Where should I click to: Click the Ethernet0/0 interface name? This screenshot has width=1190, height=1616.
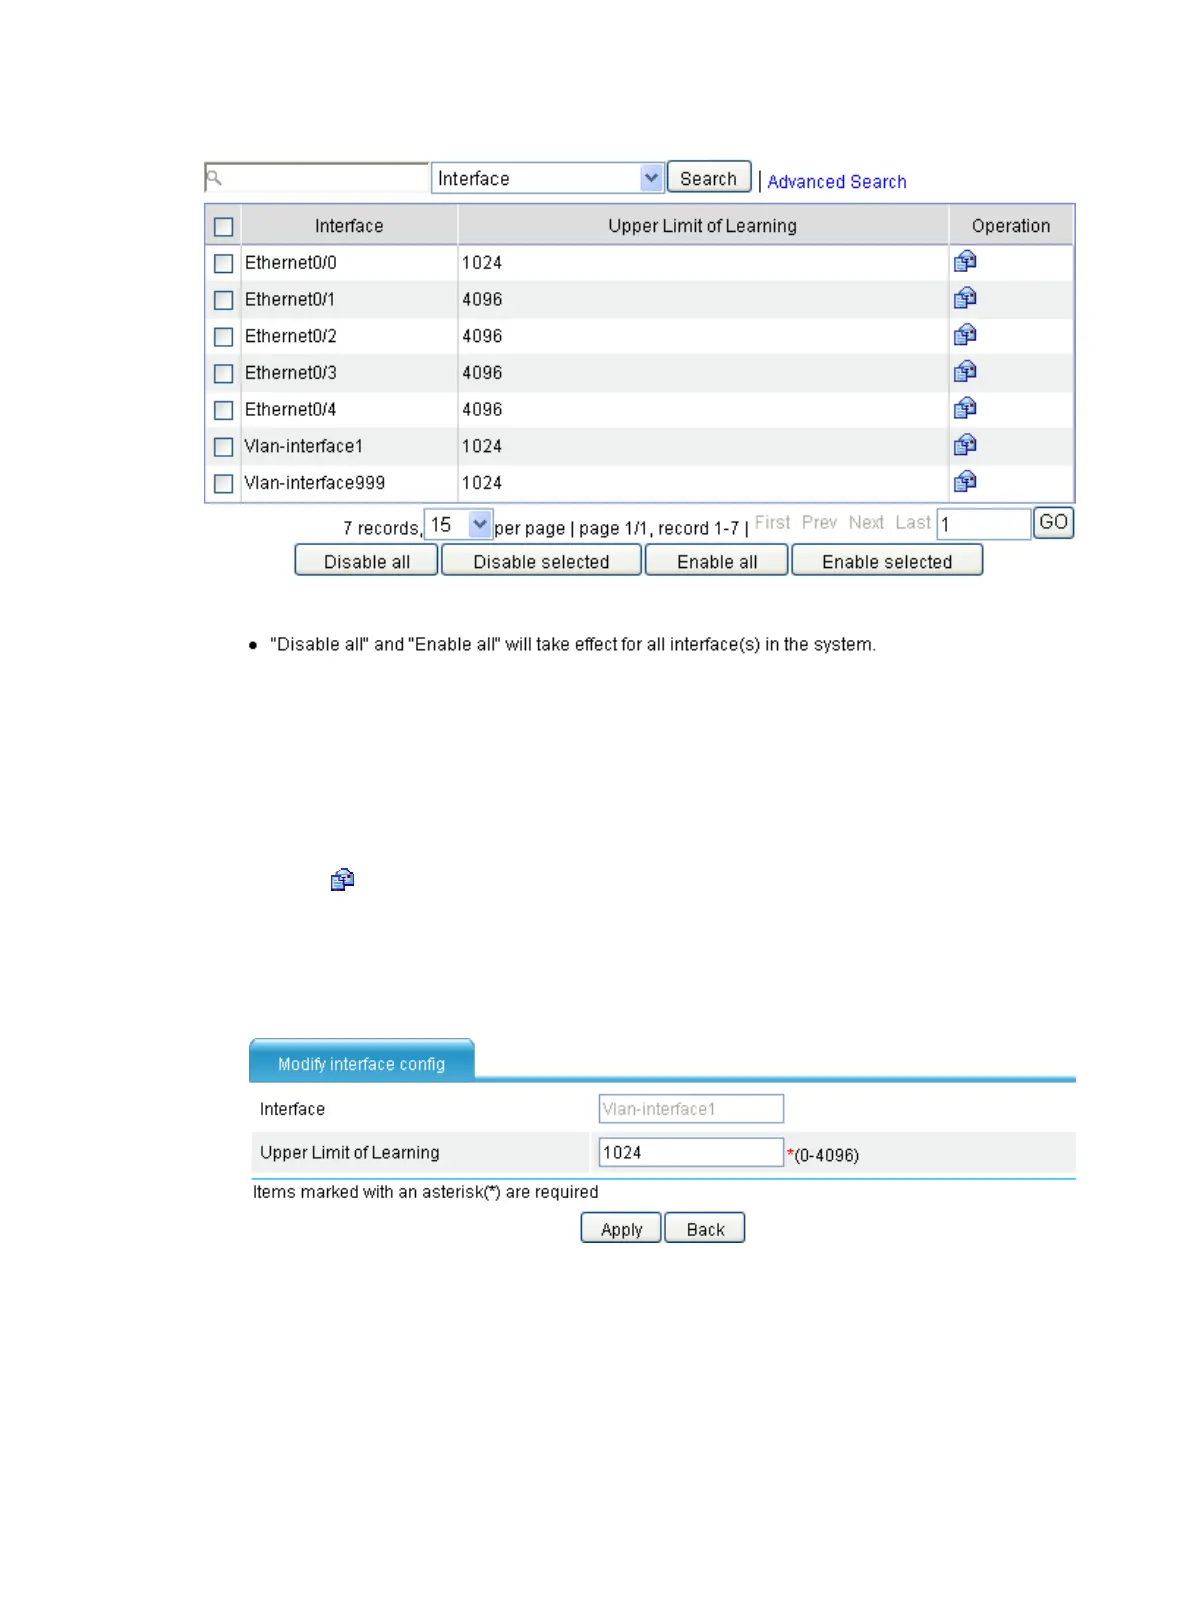(291, 263)
